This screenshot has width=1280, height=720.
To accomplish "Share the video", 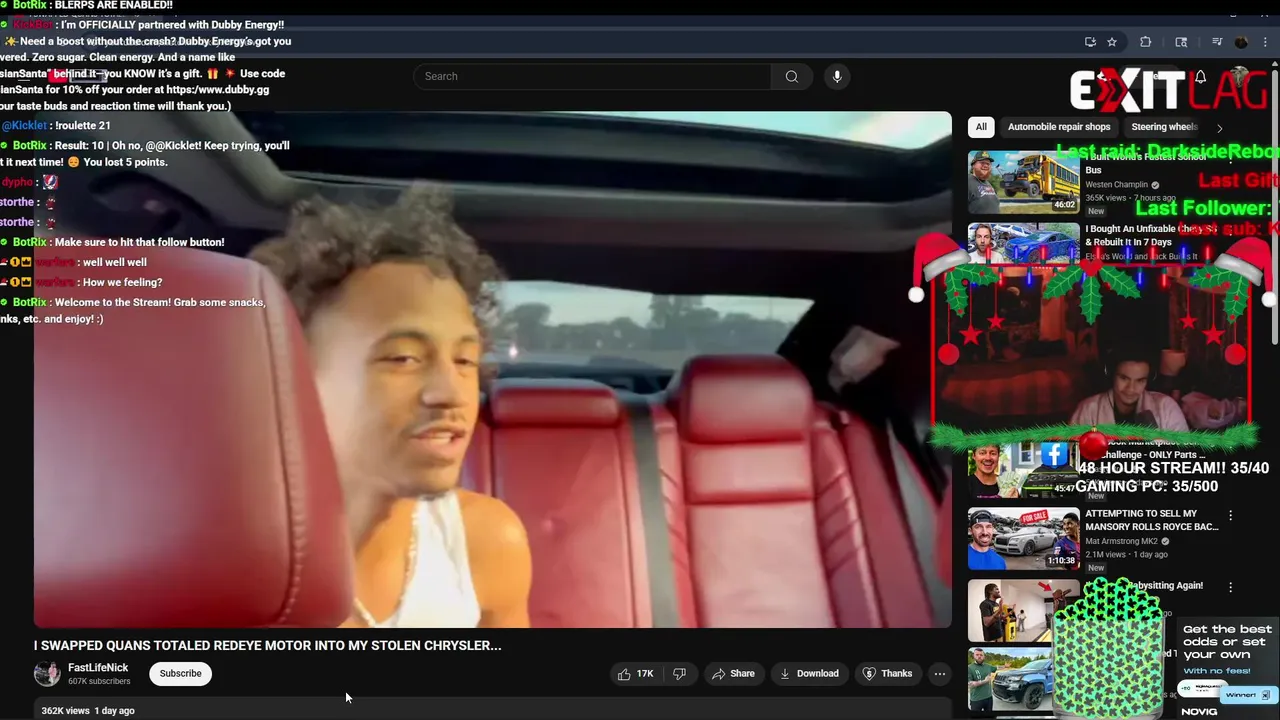I will (733, 674).
